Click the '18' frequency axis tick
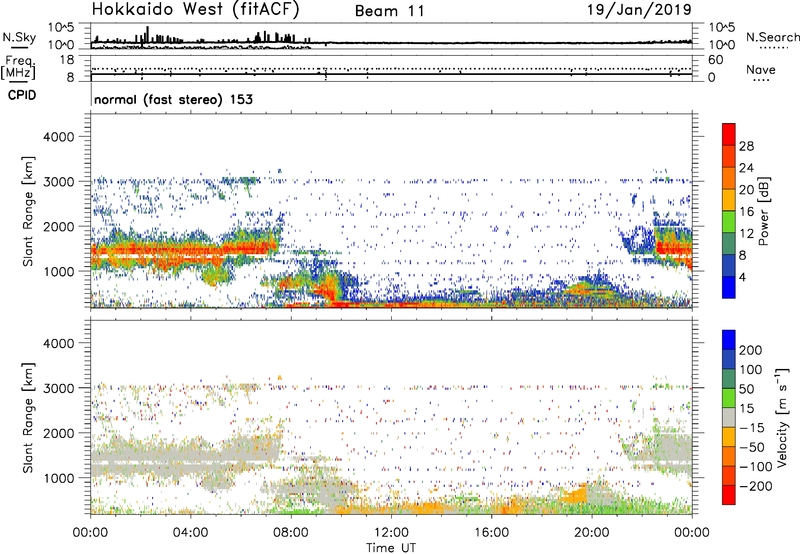800x554 pixels. coord(67,60)
